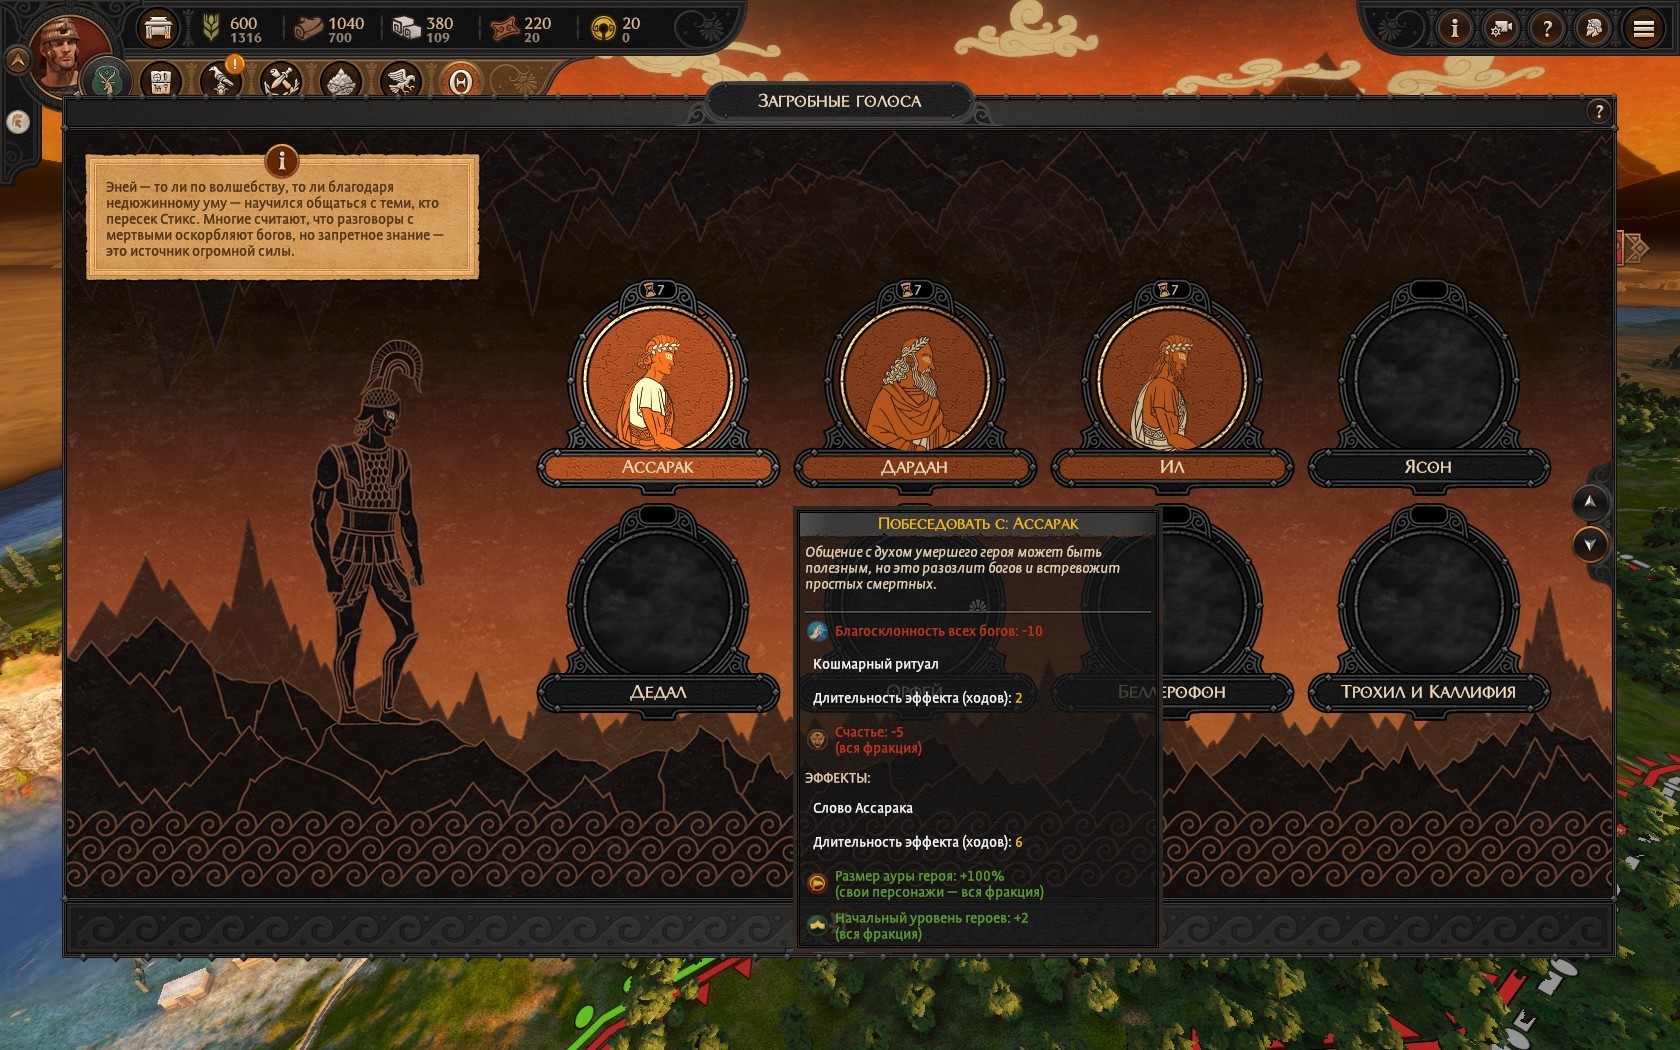This screenshot has width=1680, height=1050.
Task: Open the green deer faction emblem button
Action: (106, 80)
